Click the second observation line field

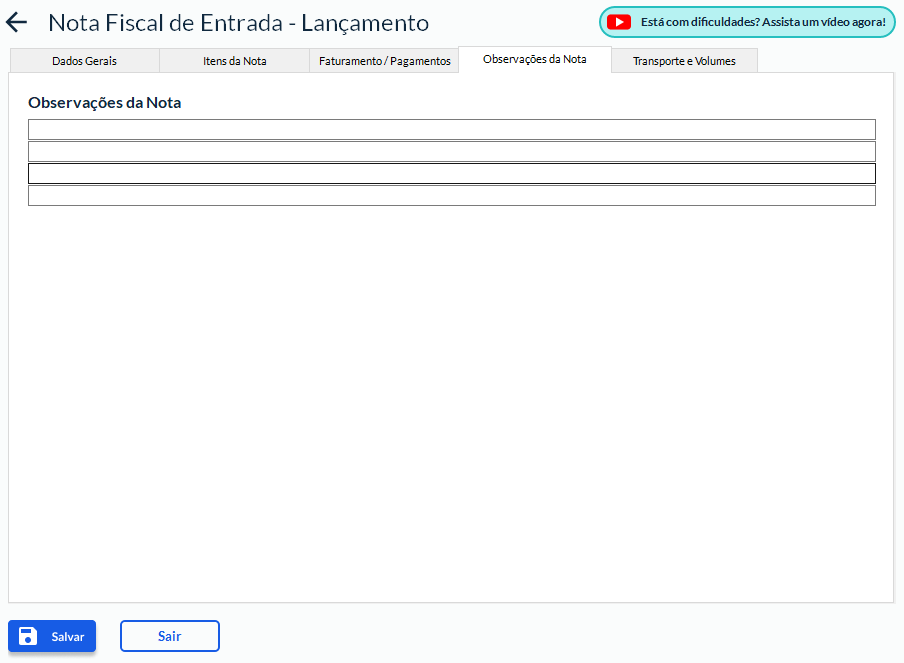(451, 151)
